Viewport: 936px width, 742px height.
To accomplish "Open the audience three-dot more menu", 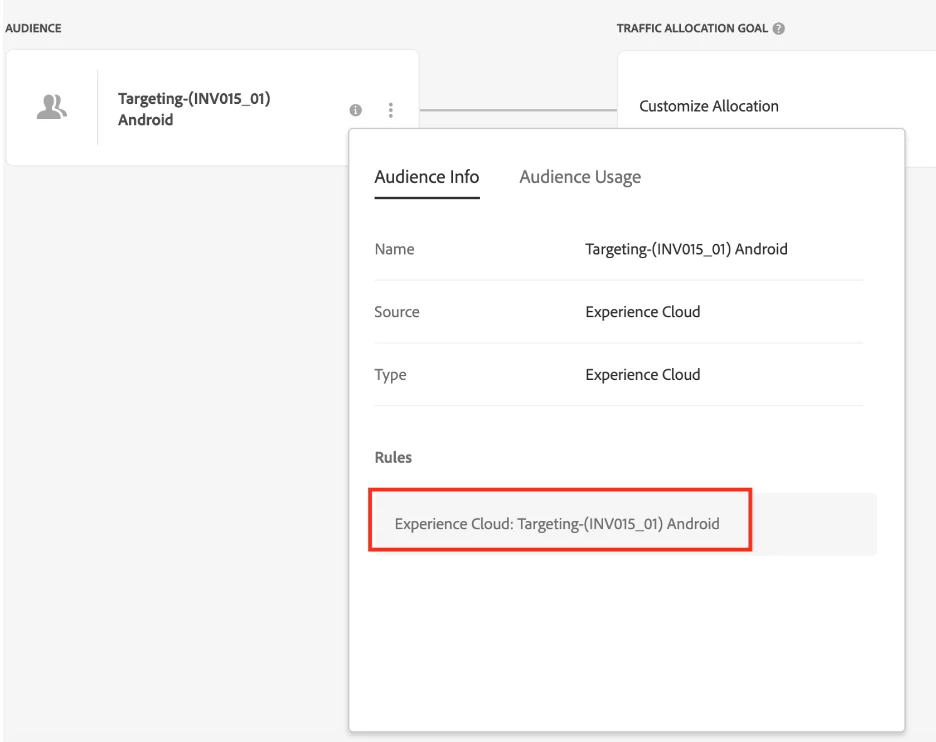I will pos(390,110).
